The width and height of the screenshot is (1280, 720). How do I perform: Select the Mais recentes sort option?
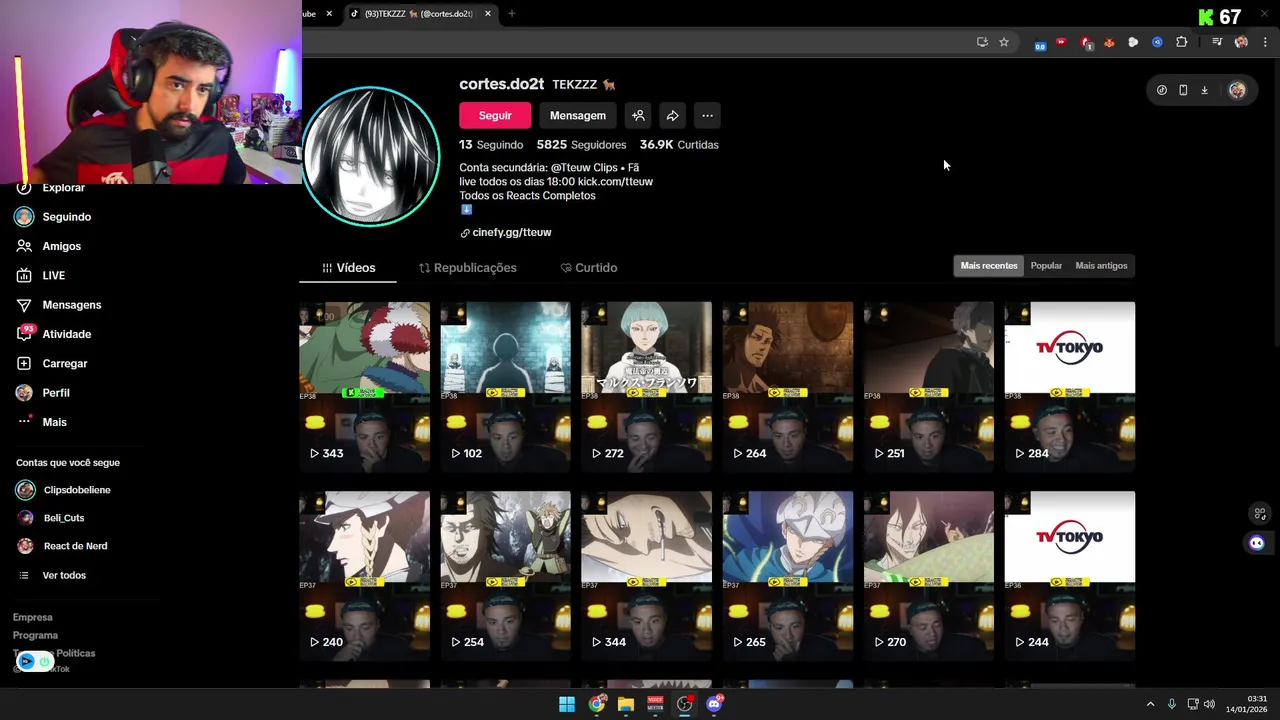989,266
